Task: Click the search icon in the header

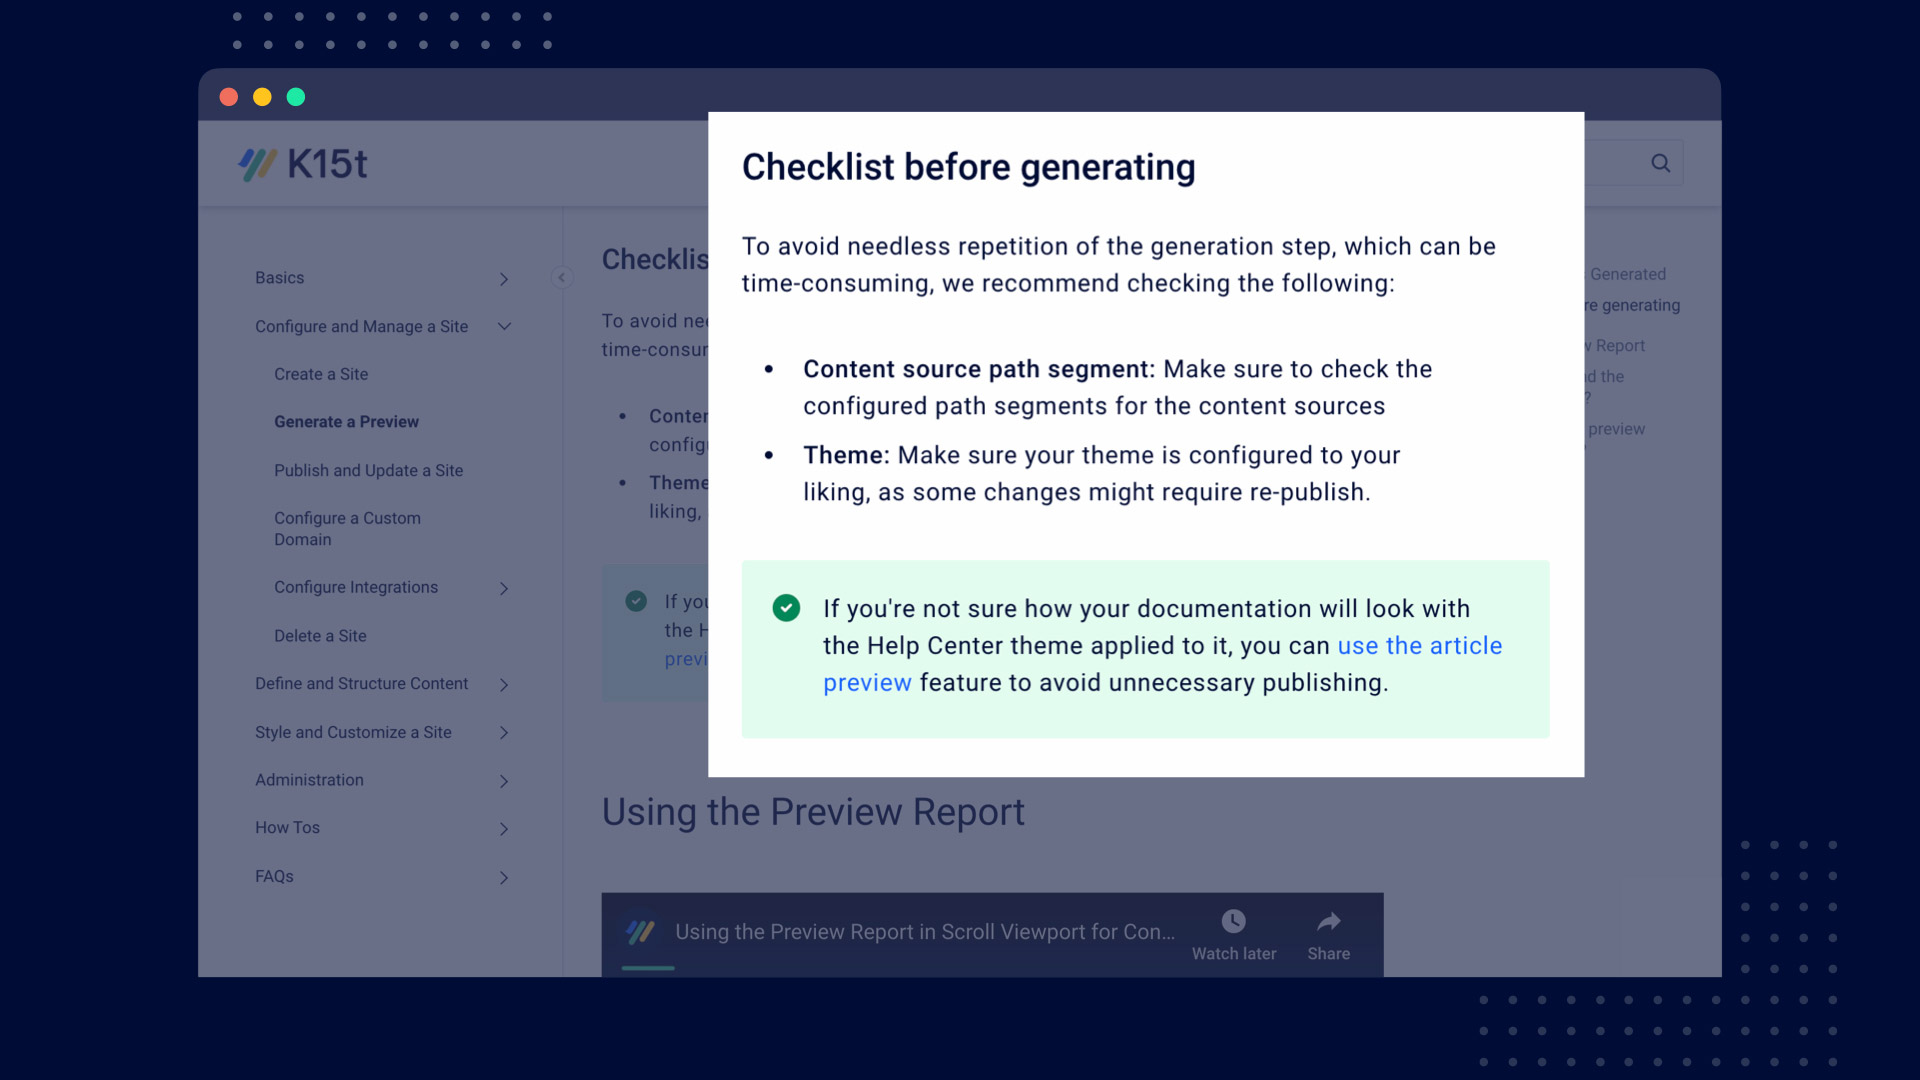Action: 1660,162
